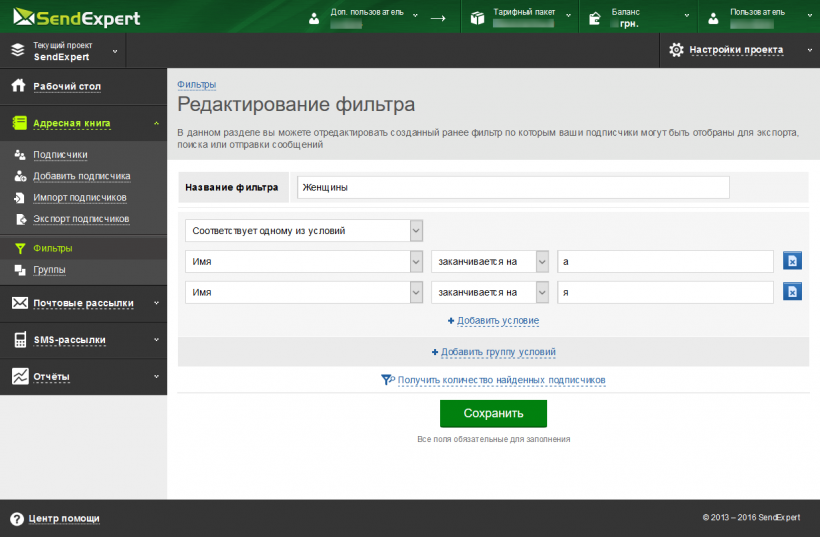Click the Подписчики people icon
The image size is (820, 537).
tap(20, 154)
